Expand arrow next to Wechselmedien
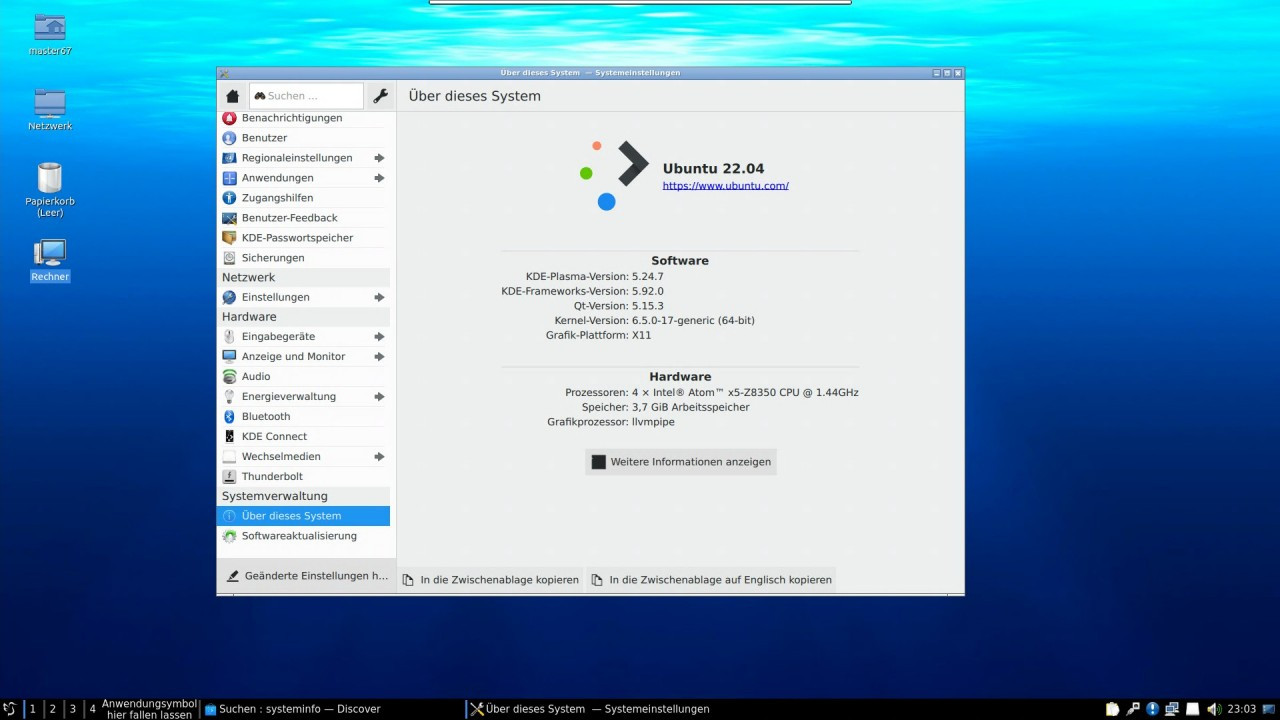This screenshot has height=720, width=1280. click(x=379, y=457)
